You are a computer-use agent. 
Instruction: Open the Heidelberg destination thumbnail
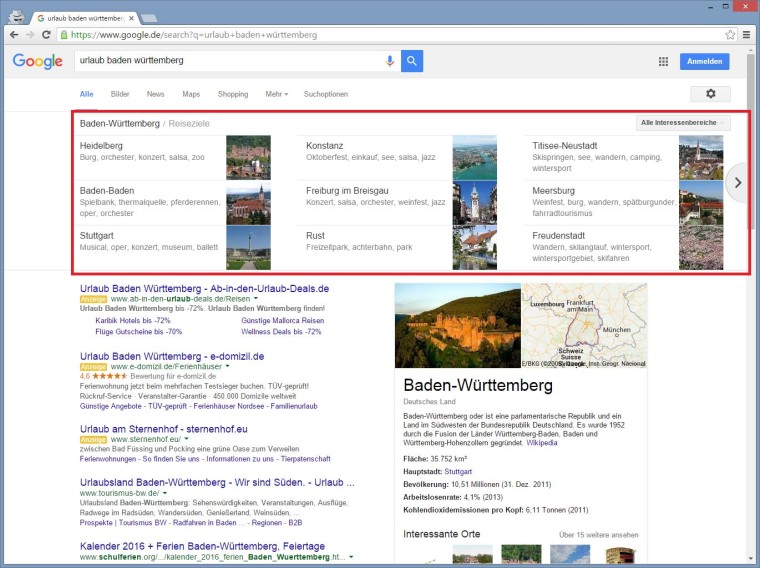click(x=249, y=158)
